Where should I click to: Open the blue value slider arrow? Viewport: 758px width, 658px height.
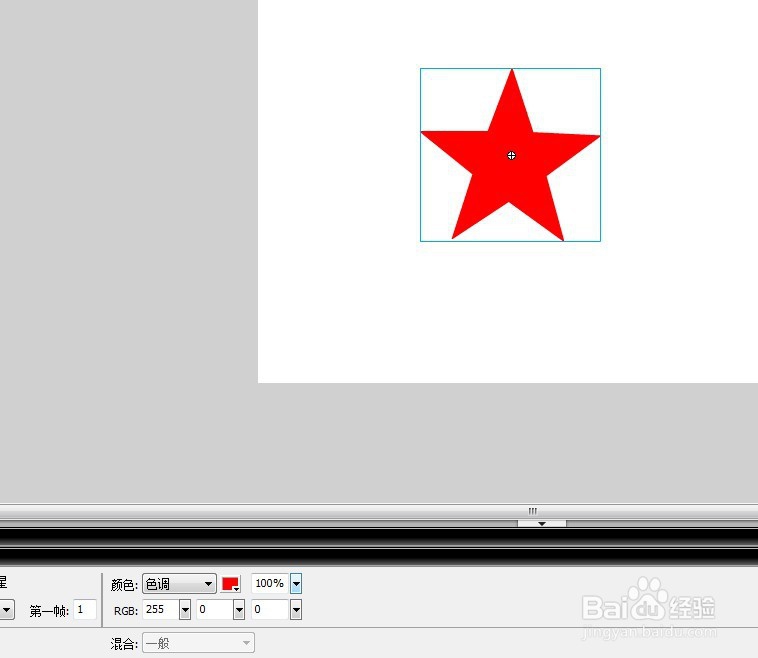[296, 610]
